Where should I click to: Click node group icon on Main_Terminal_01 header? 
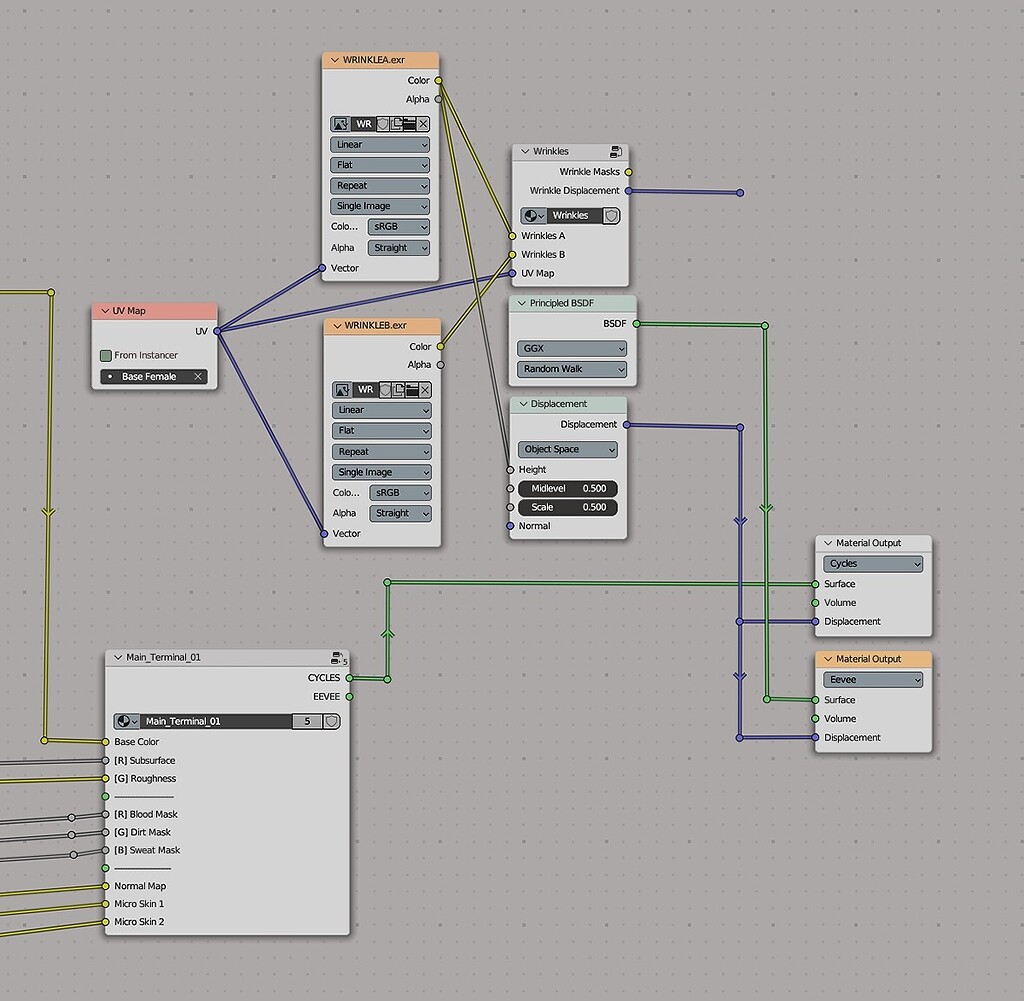pos(338,658)
